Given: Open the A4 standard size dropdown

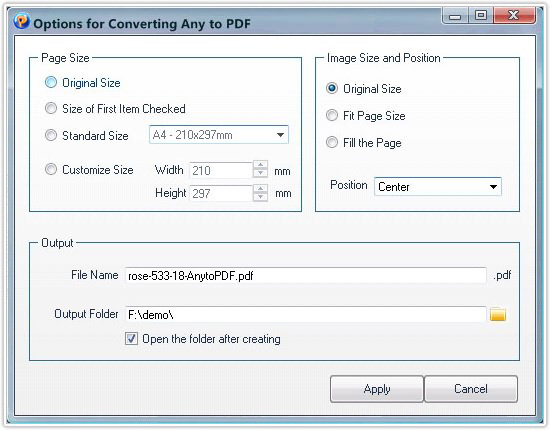Looking at the screenshot, I should tap(219, 135).
